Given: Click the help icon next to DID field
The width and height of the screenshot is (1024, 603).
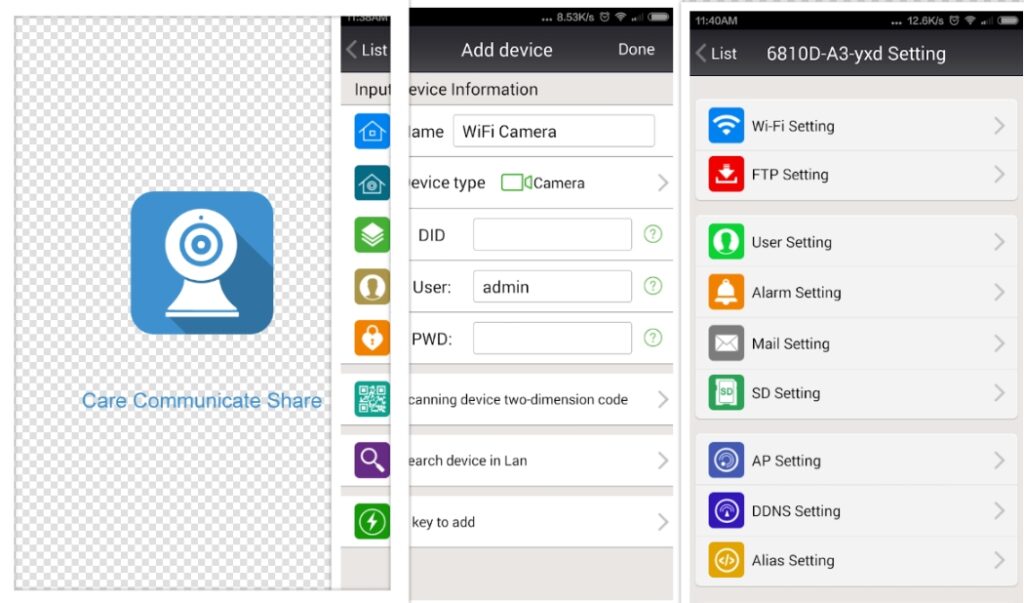Looking at the screenshot, I should click(x=653, y=234).
